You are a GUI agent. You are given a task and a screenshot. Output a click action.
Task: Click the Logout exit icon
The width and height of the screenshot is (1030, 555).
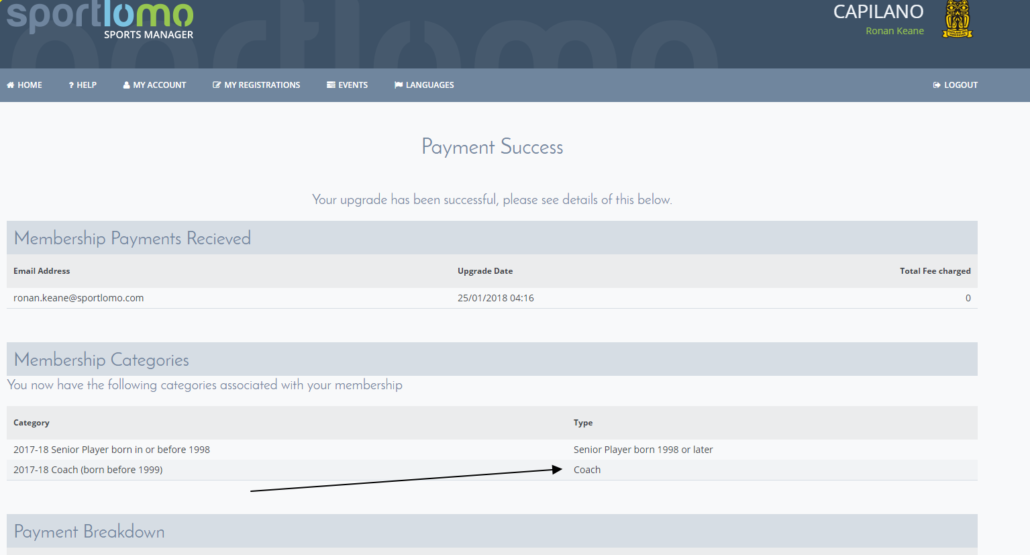click(x=937, y=85)
